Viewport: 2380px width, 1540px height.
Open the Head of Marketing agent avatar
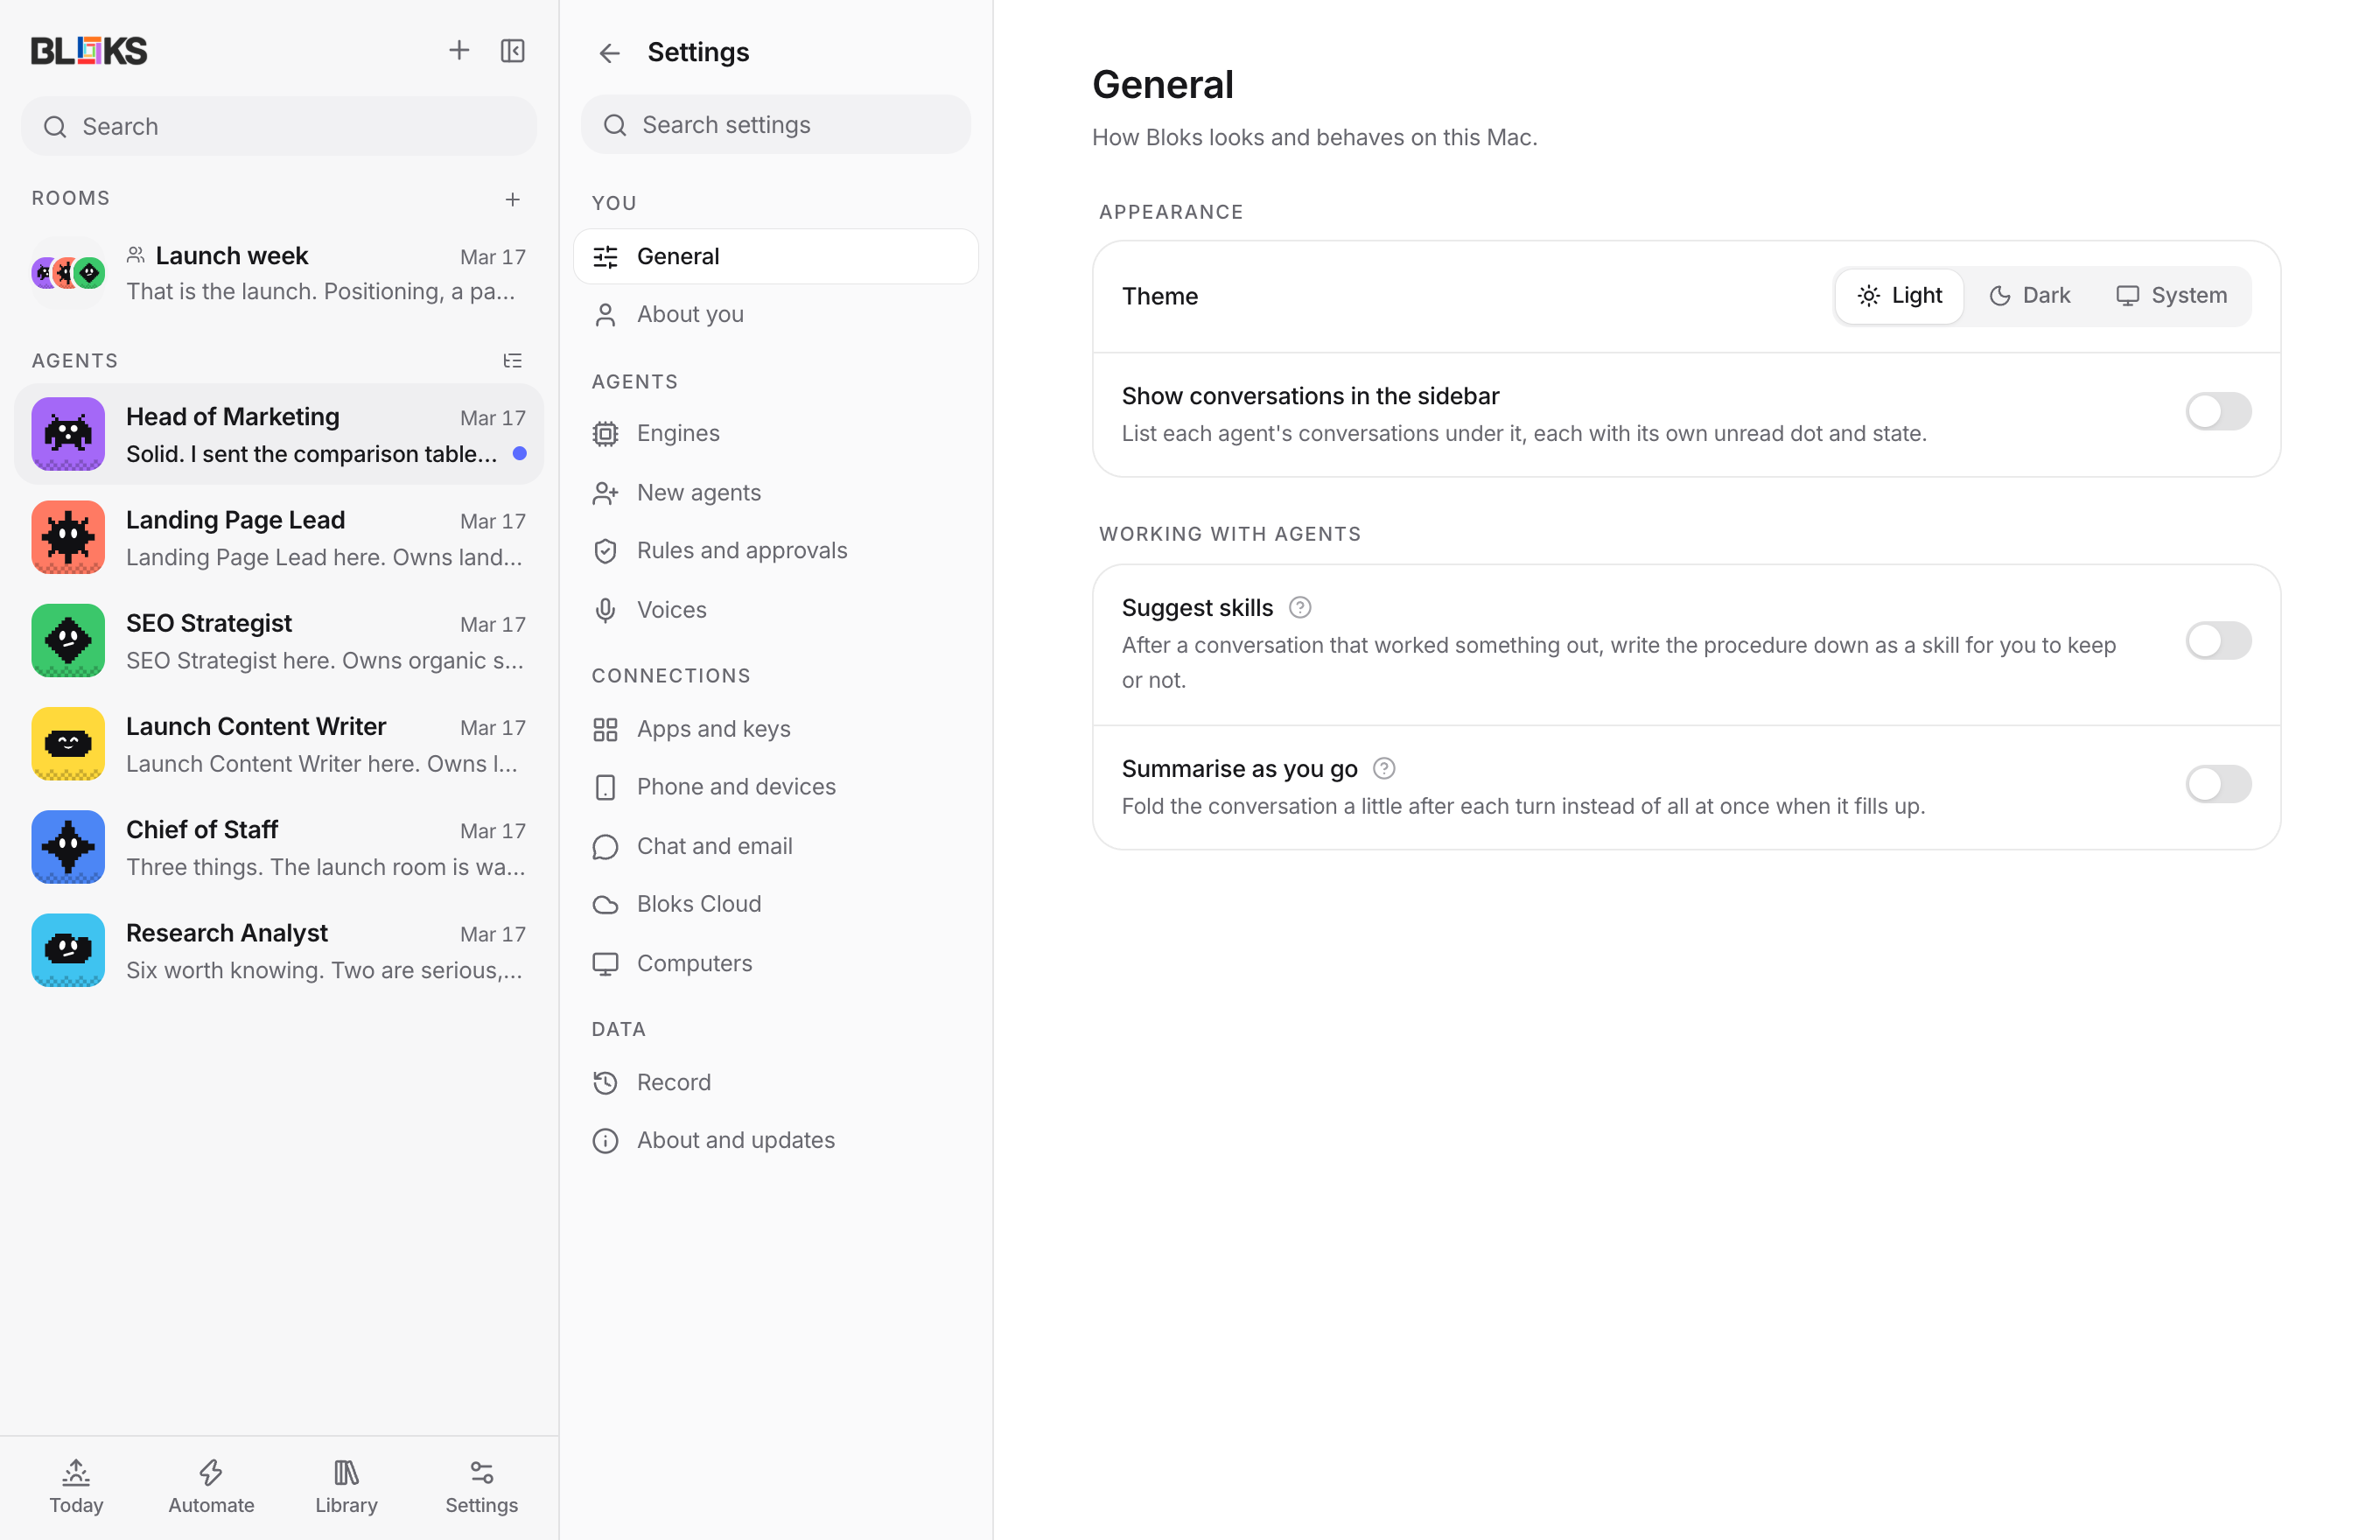coord(68,434)
